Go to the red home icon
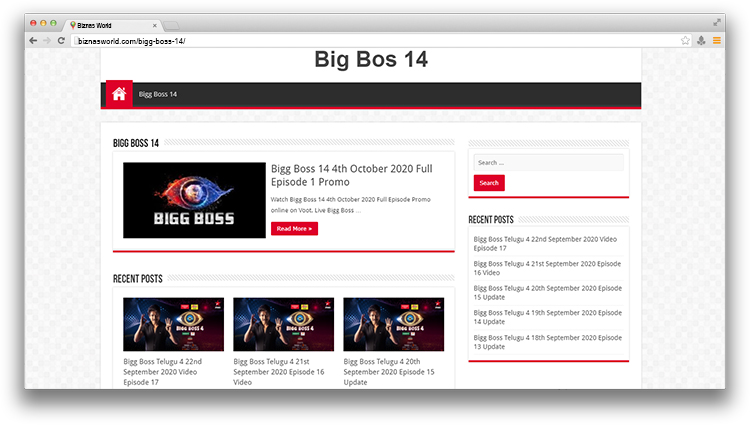This screenshot has height=425, width=750. (x=119, y=94)
